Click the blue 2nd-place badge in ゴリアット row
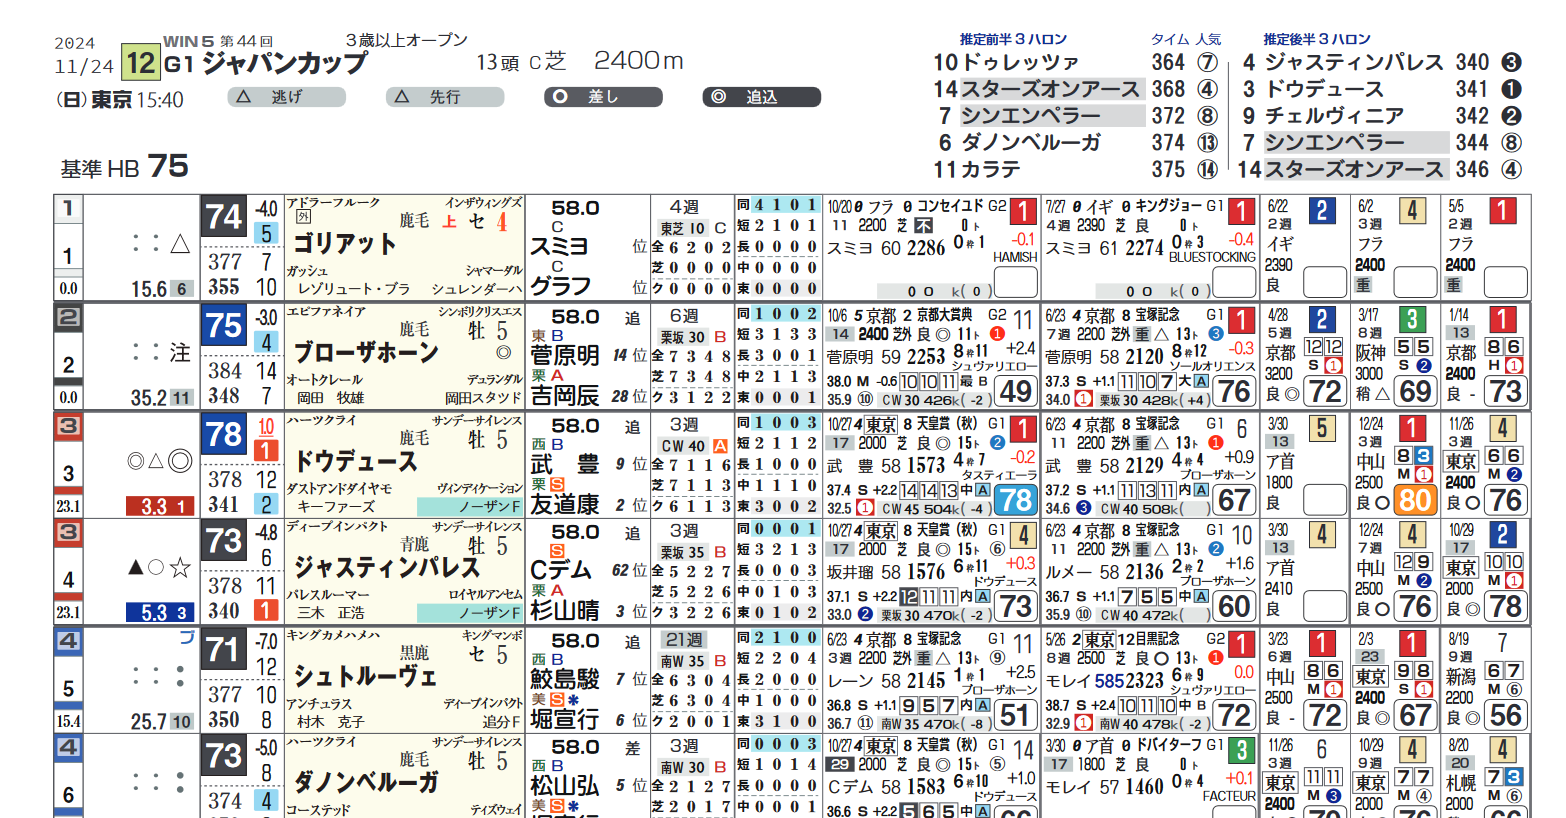This screenshot has width=1566, height=818. tap(1322, 211)
